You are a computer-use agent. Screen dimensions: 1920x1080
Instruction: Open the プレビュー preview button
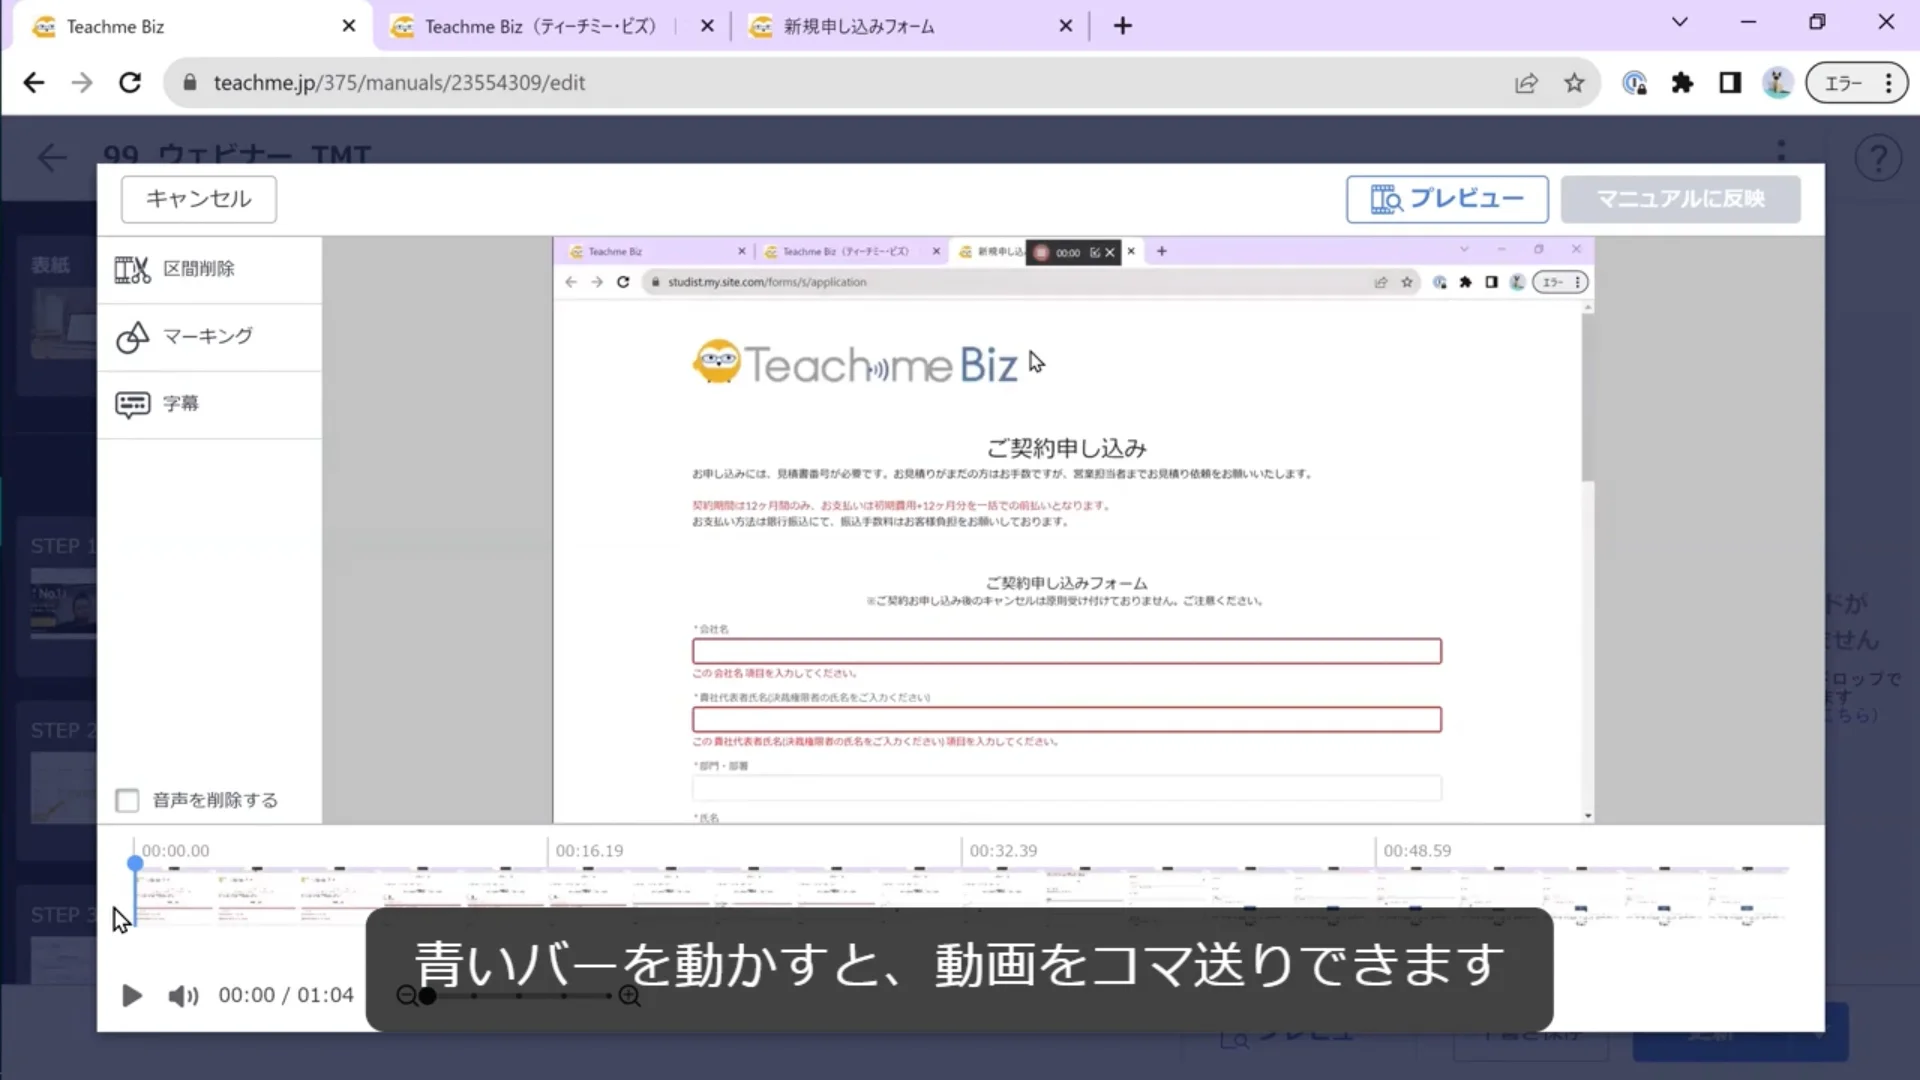(x=1446, y=199)
